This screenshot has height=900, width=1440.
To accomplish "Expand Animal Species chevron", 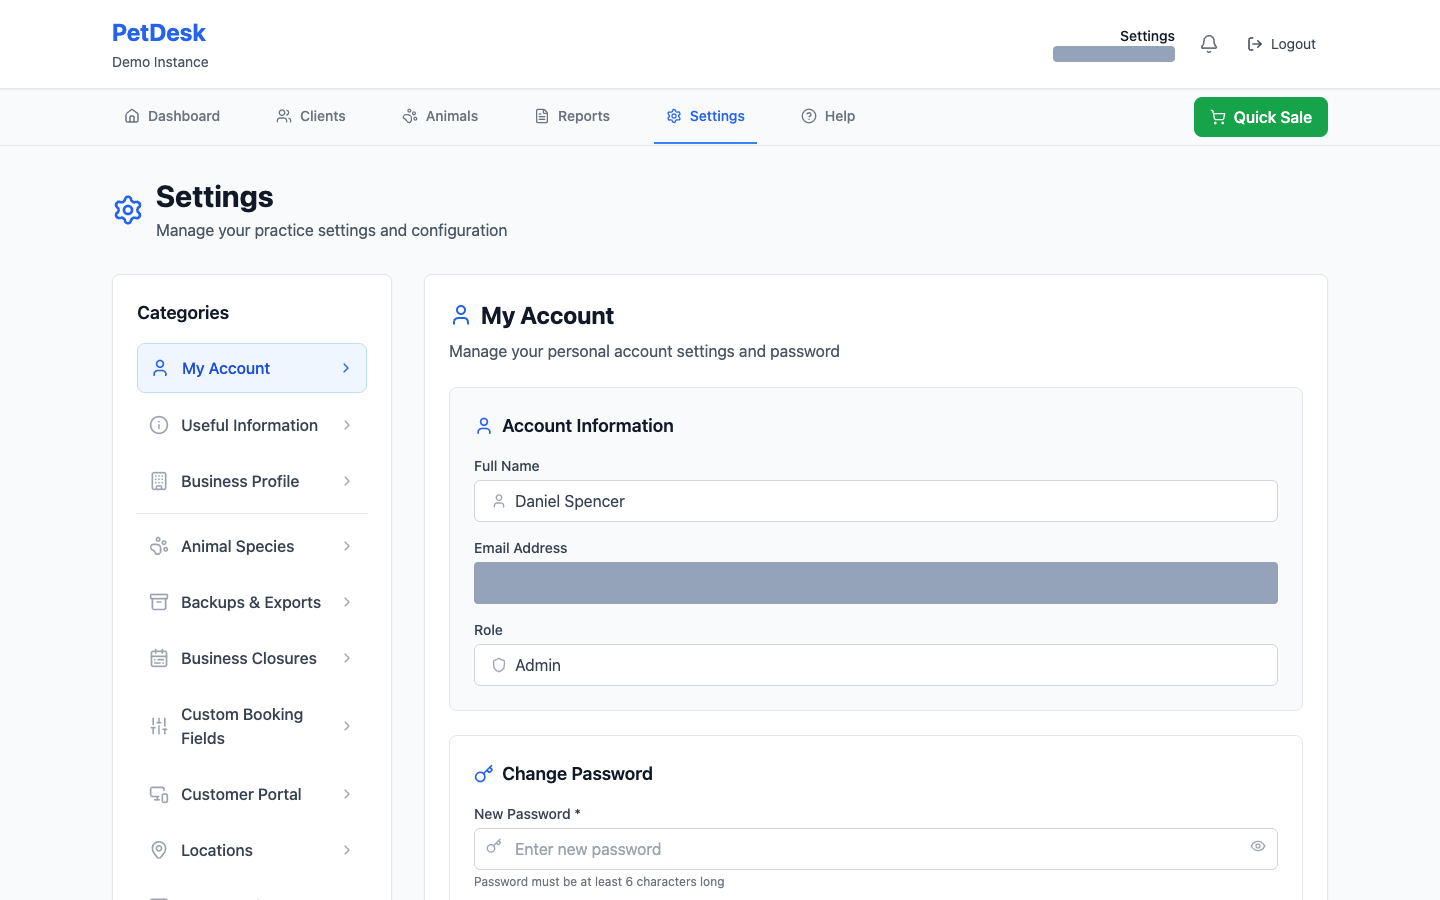I will (347, 546).
